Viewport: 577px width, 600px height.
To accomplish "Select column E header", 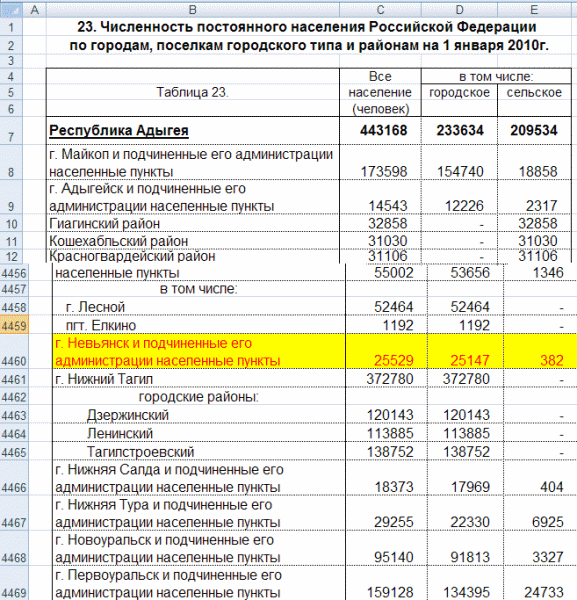I will pyautogui.click(x=535, y=10).
